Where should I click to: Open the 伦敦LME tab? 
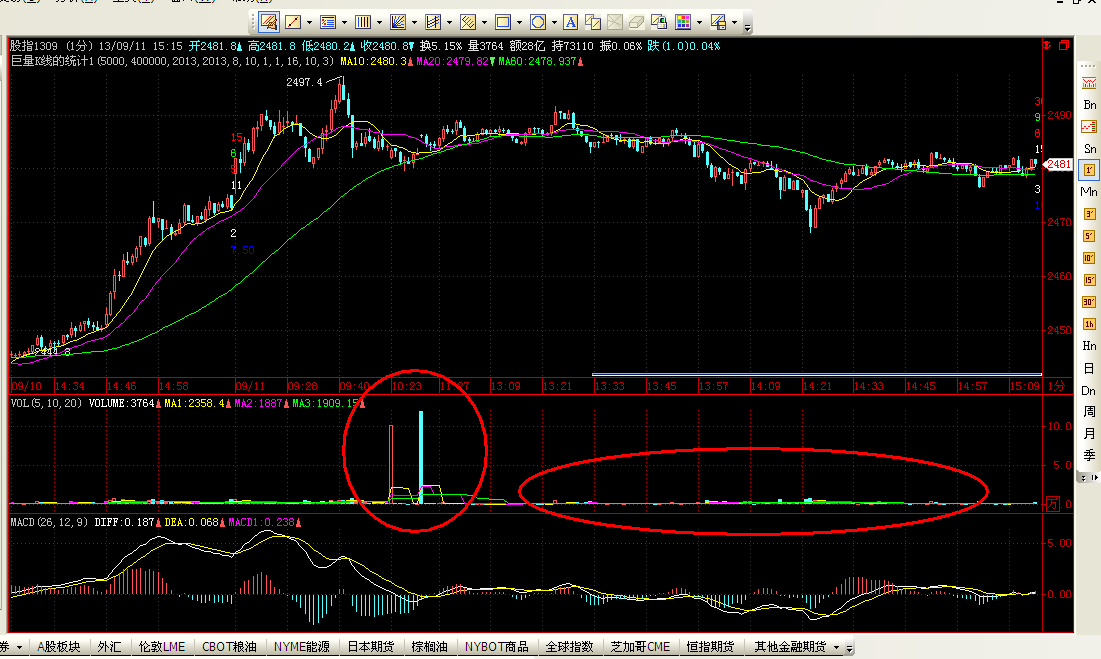[162, 646]
